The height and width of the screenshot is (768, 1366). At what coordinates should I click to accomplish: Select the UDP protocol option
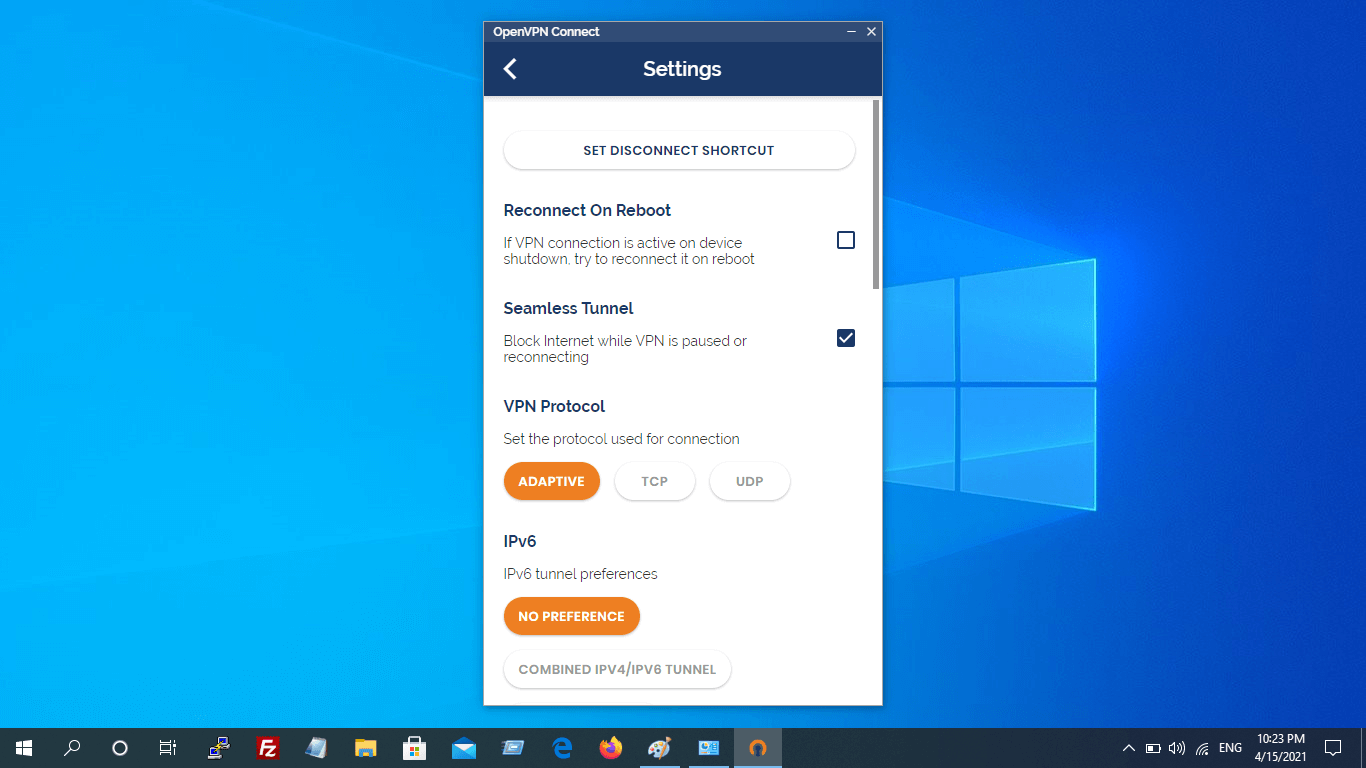[x=749, y=481]
